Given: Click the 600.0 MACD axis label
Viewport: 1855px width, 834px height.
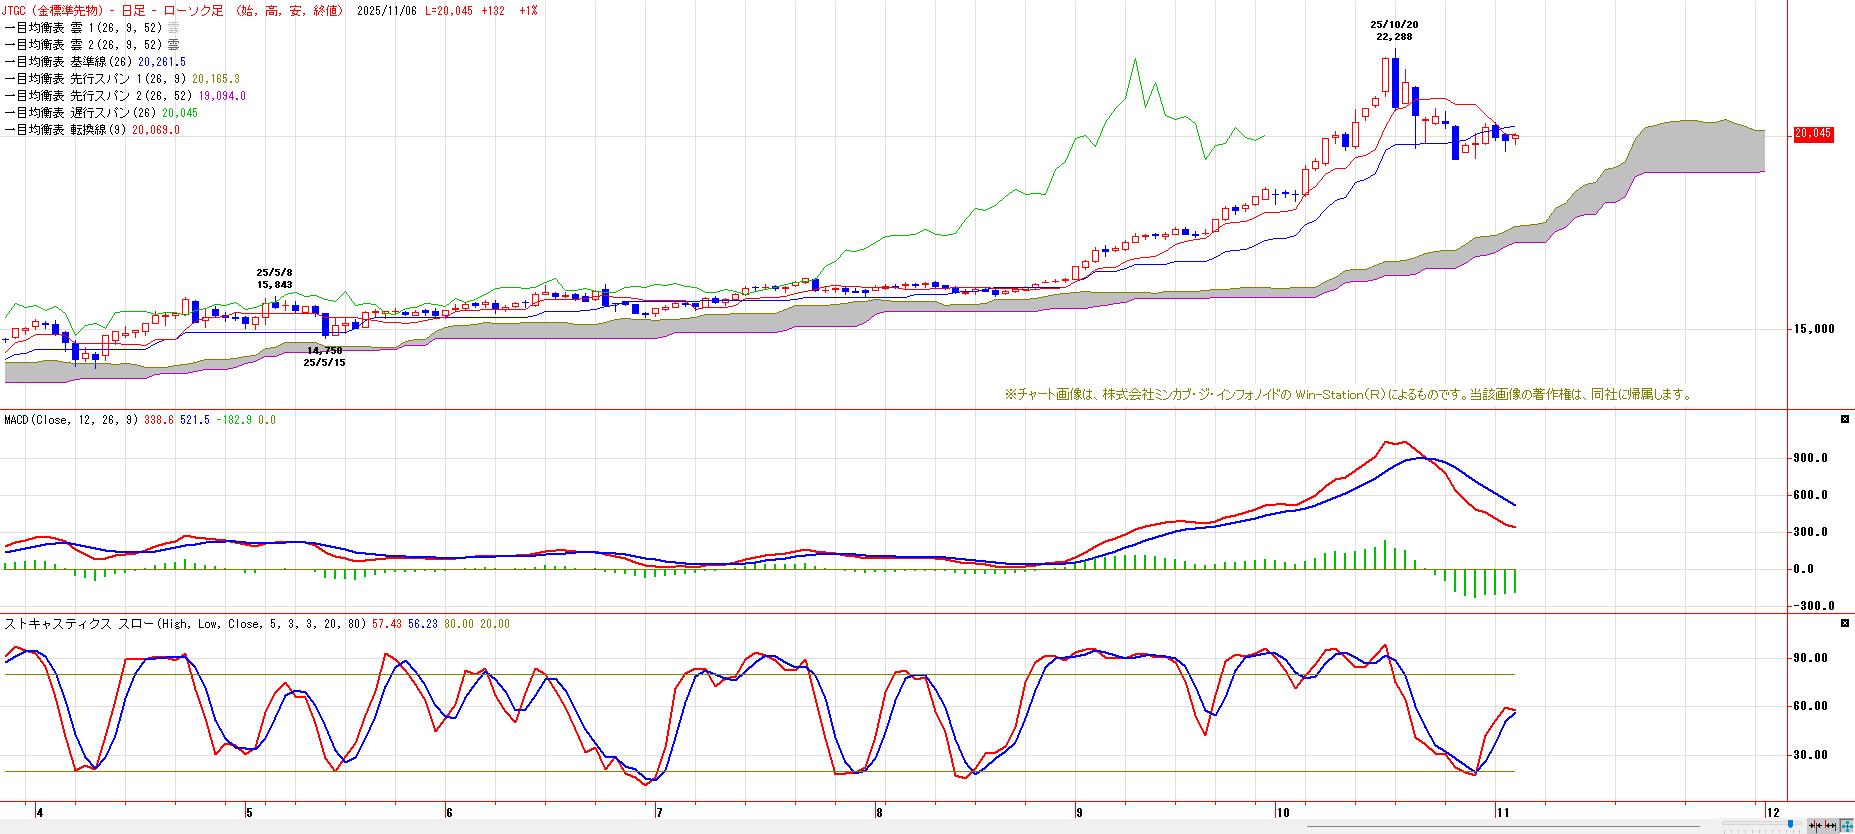Looking at the screenshot, I should point(1812,495).
